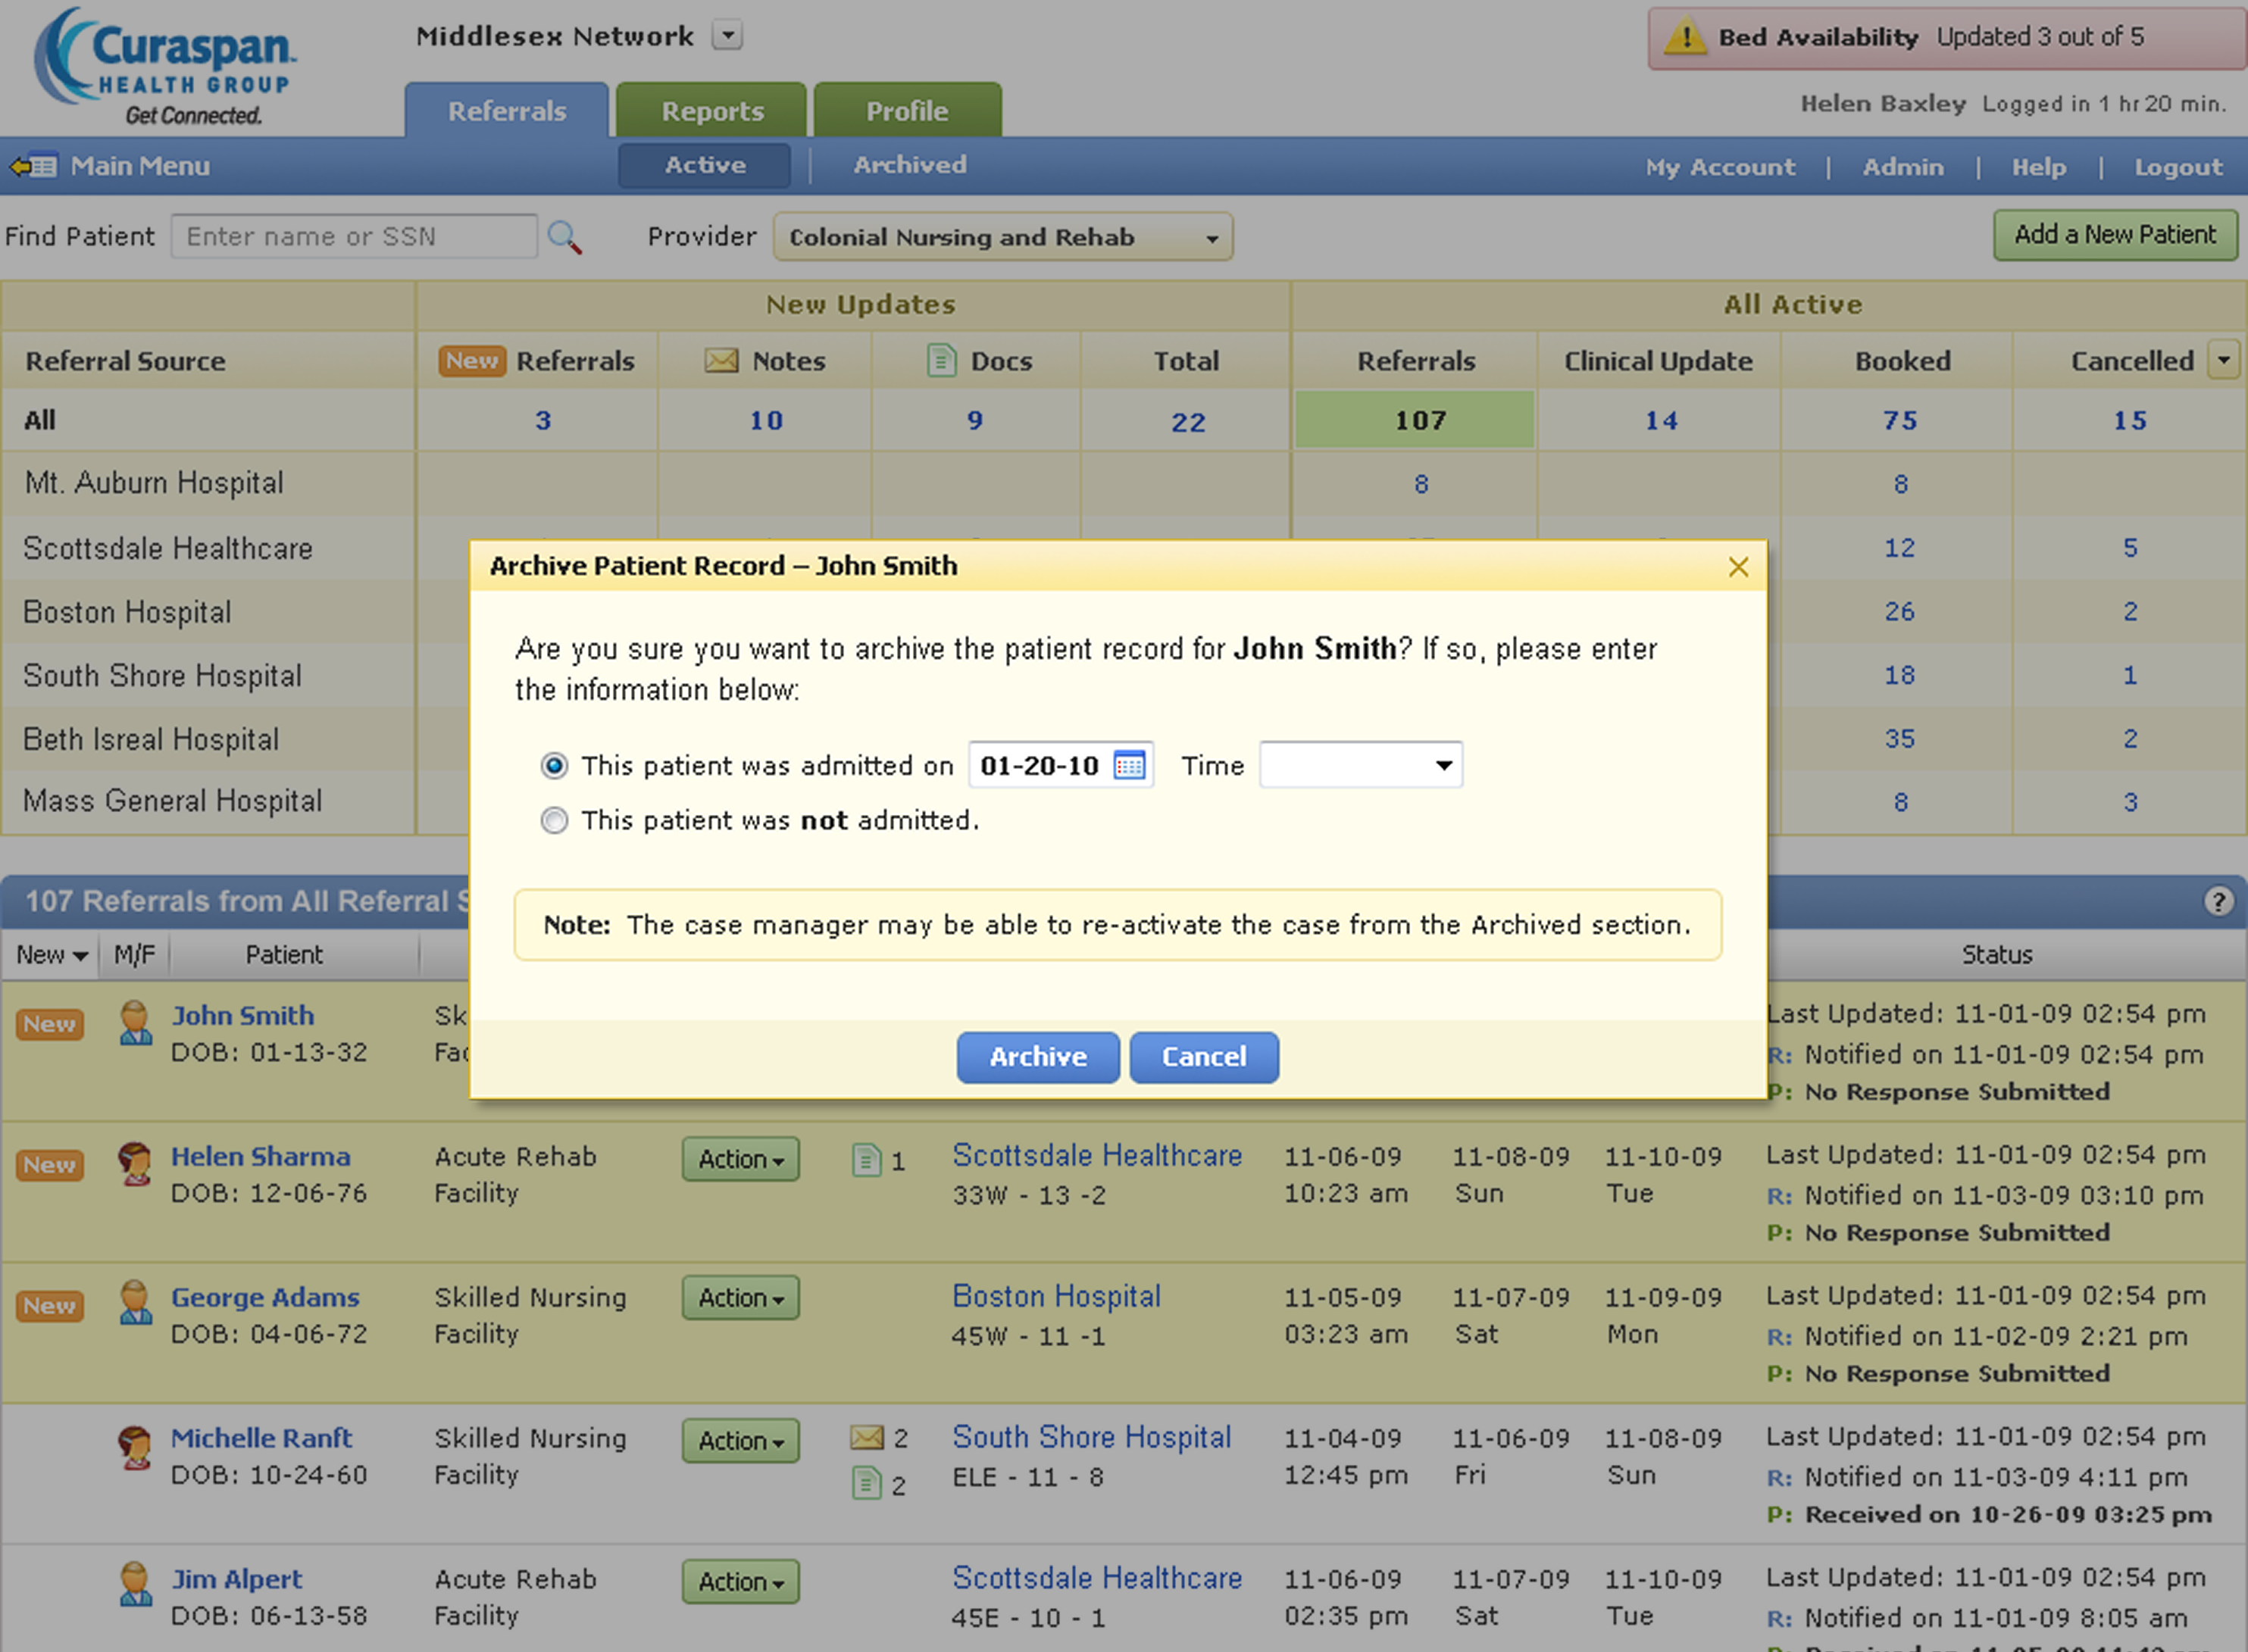Open the Time dropdown
Image resolution: width=2248 pixels, height=1652 pixels.
click(x=1360, y=766)
